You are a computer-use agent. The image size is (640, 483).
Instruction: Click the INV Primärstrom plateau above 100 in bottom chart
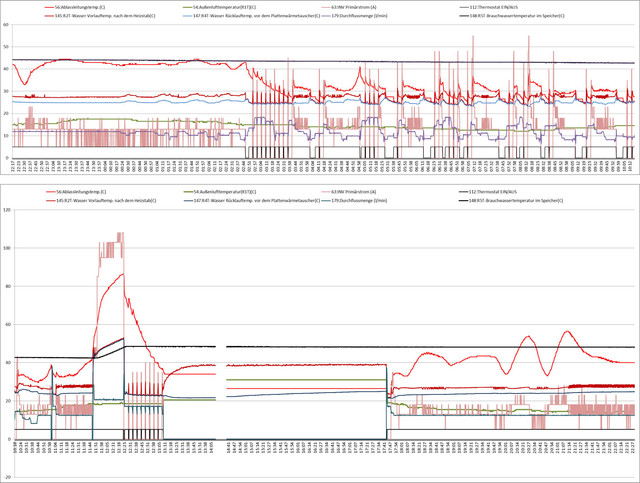pyautogui.click(x=111, y=245)
